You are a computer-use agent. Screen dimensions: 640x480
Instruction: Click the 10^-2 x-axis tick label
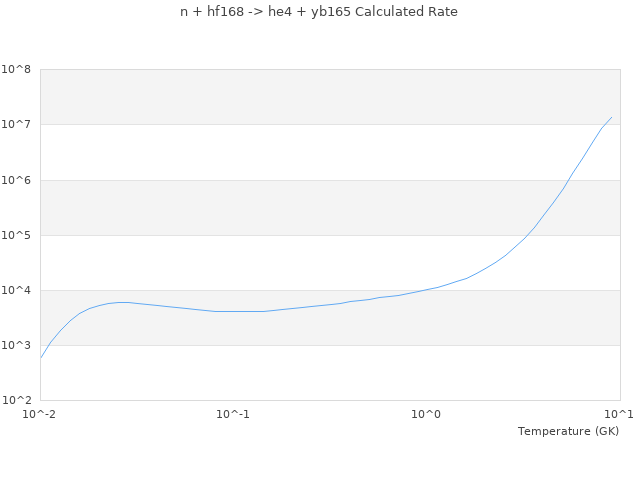click(40, 415)
